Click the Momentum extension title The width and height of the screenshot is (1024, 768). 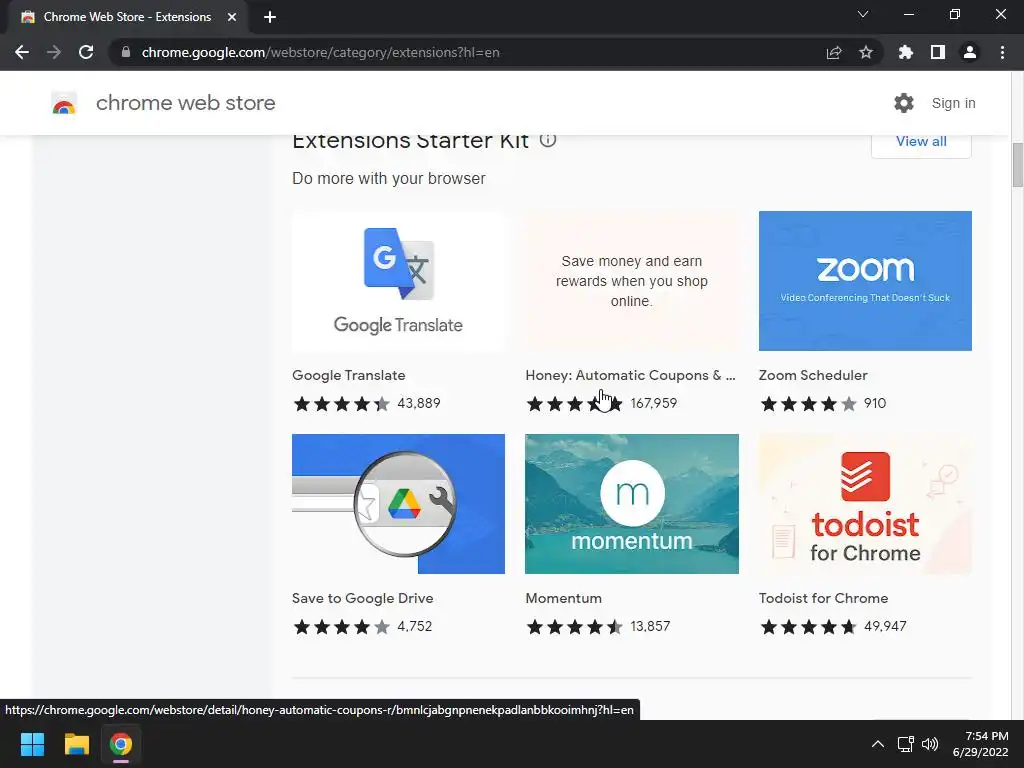[564, 598]
